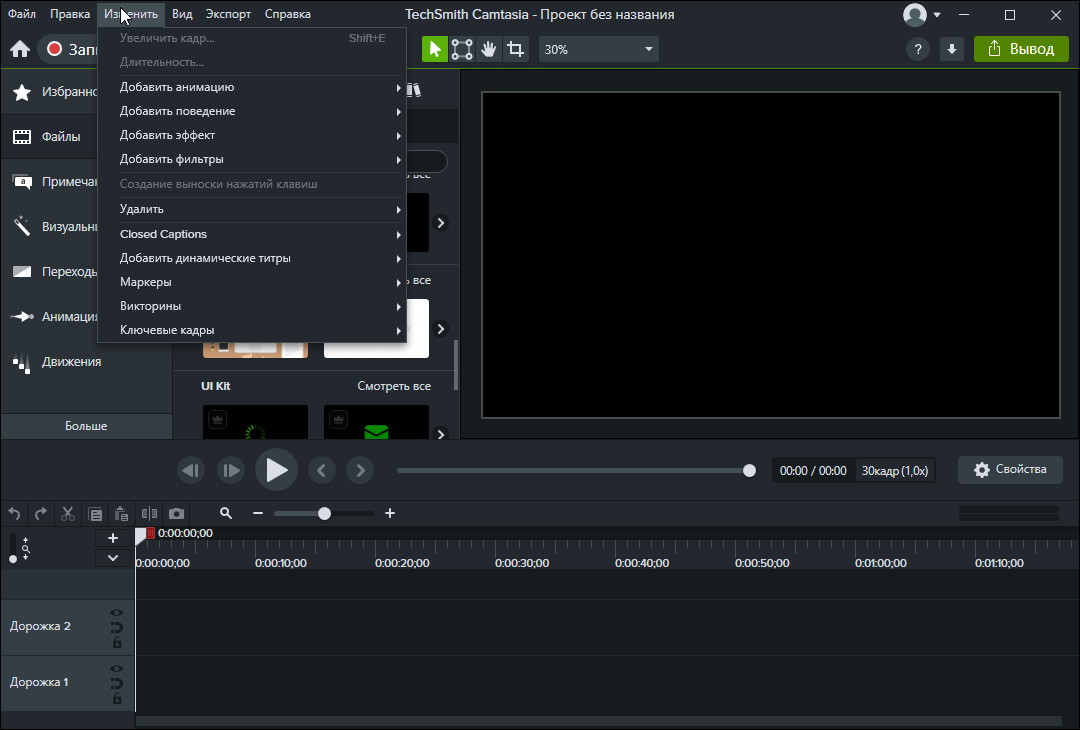The height and width of the screenshot is (730, 1080).
Task: Toggle the magnet on Дорожка 2
Action: tap(117, 627)
